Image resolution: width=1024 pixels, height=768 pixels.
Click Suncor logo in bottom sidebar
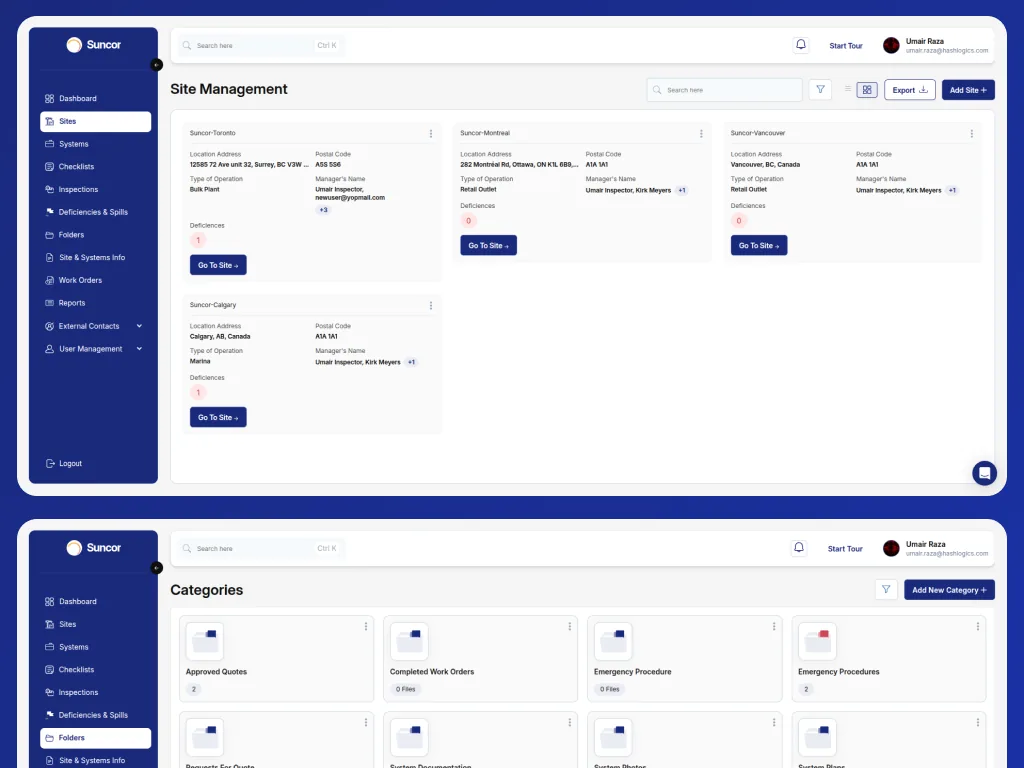[94, 547]
